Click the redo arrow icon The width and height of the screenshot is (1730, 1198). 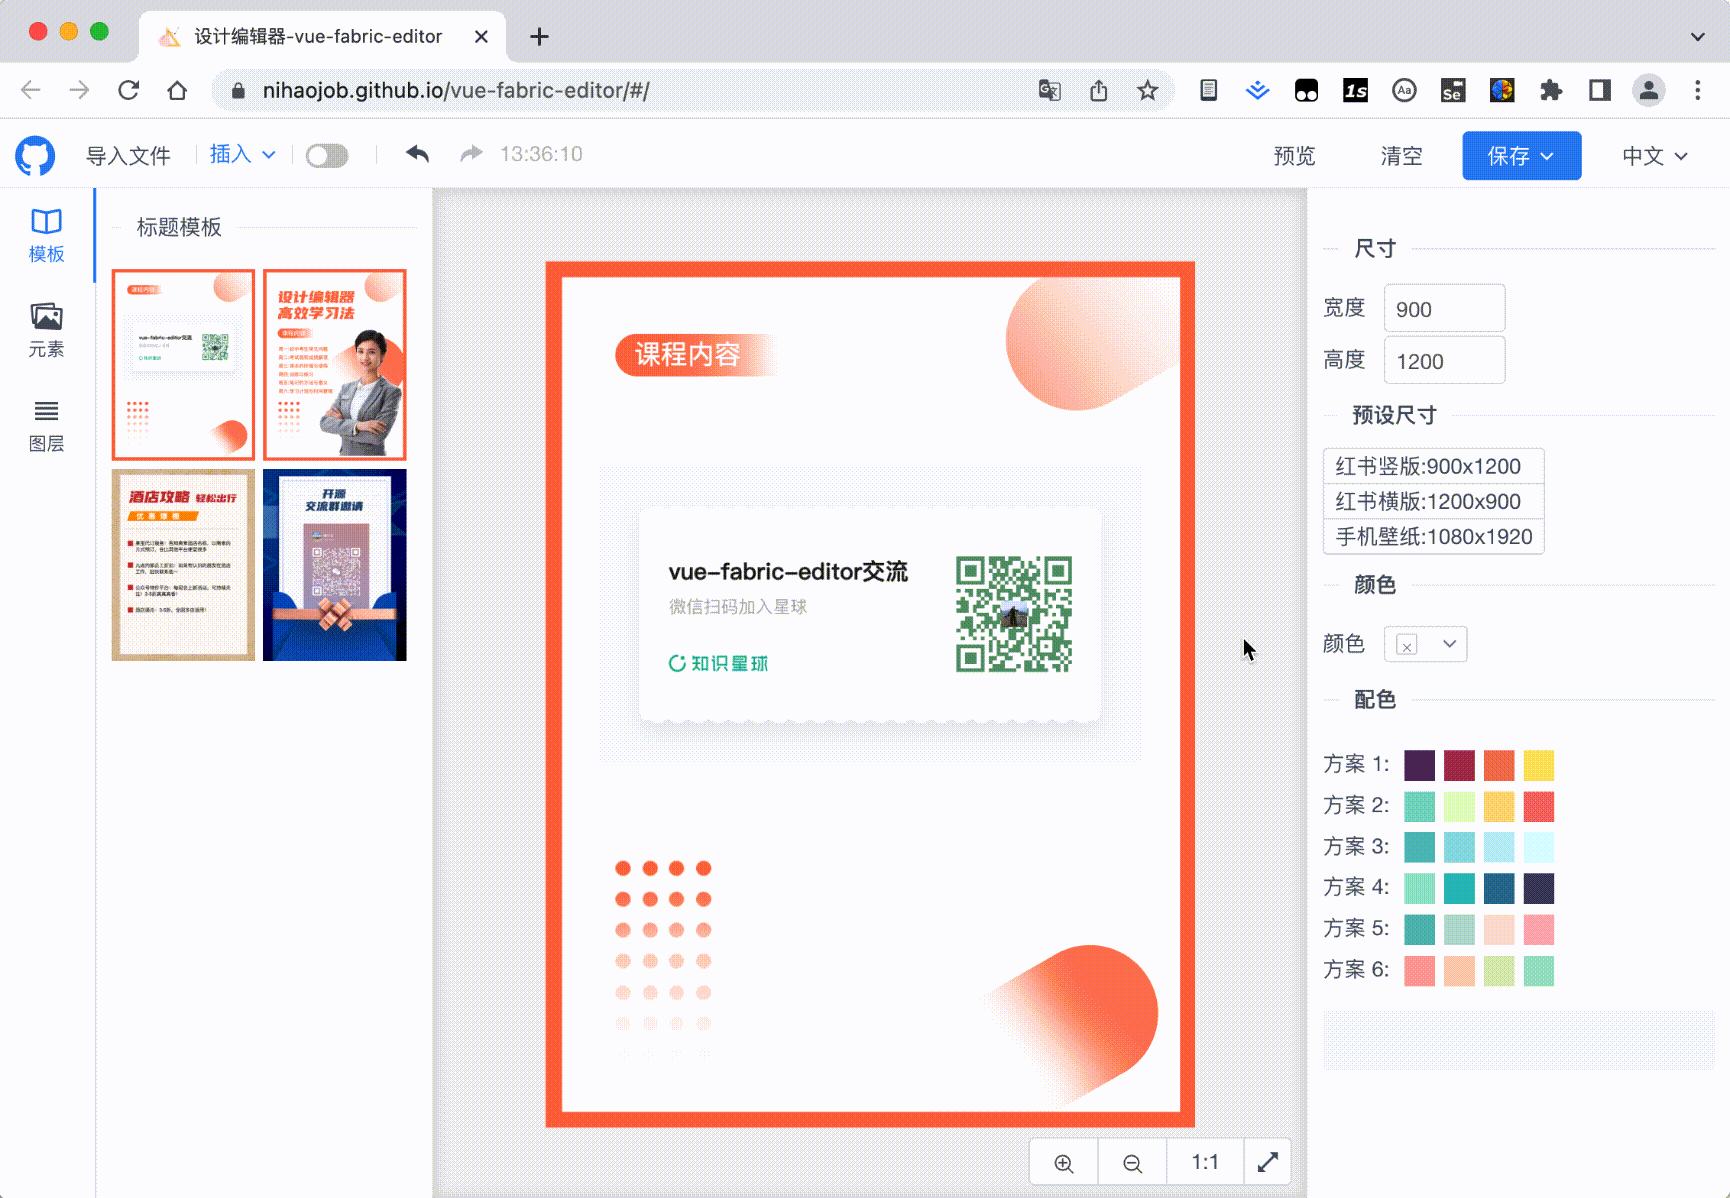coord(471,154)
